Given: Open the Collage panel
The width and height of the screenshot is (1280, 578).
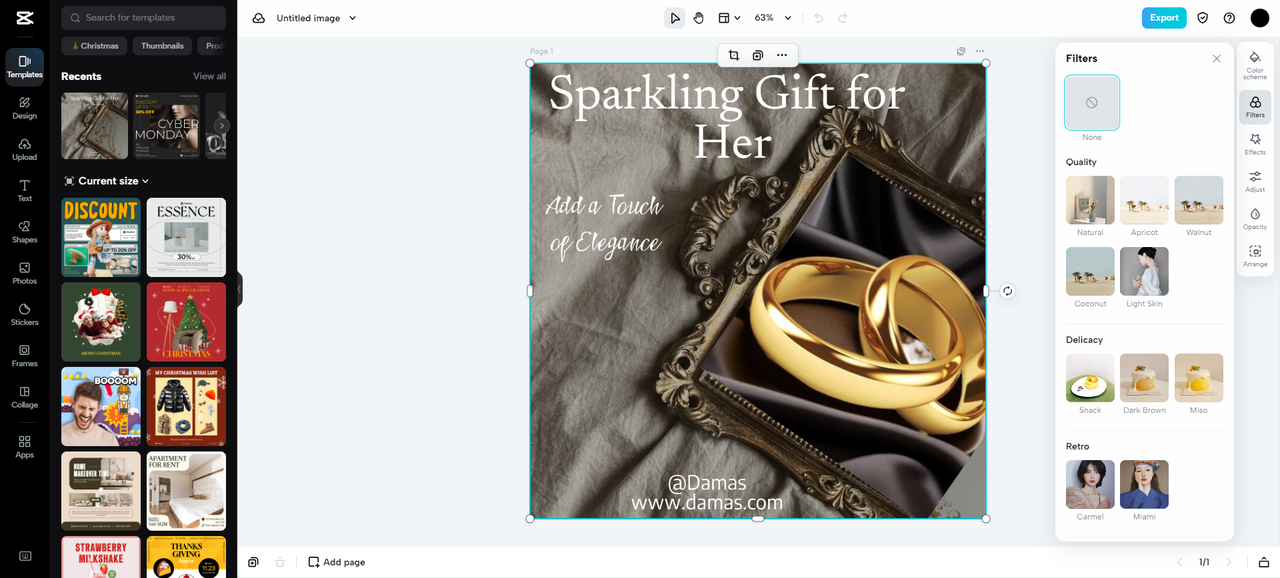Looking at the screenshot, I should click(25, 397).
